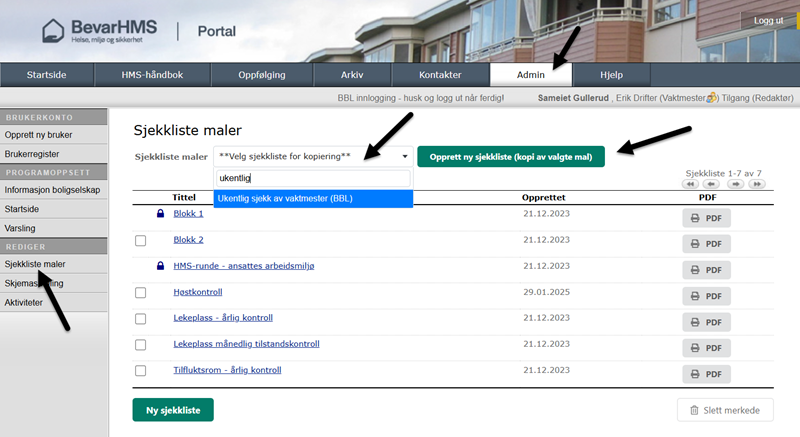
Task: Go to the first page of checklists
Action: (690, 184)
